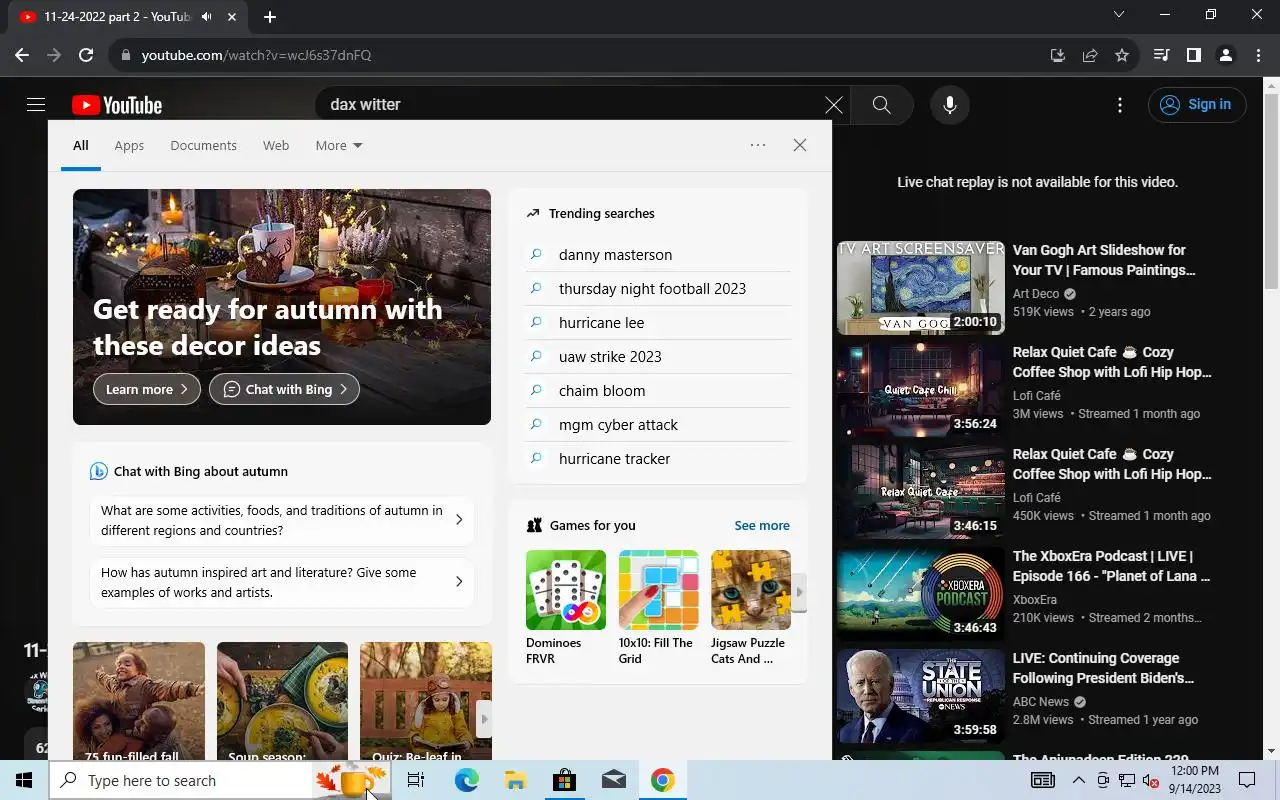Image resolution: width=1280 pixels, height=800 pixels.
Task: Open search panel options ellipsis
Action: point(758,145)
